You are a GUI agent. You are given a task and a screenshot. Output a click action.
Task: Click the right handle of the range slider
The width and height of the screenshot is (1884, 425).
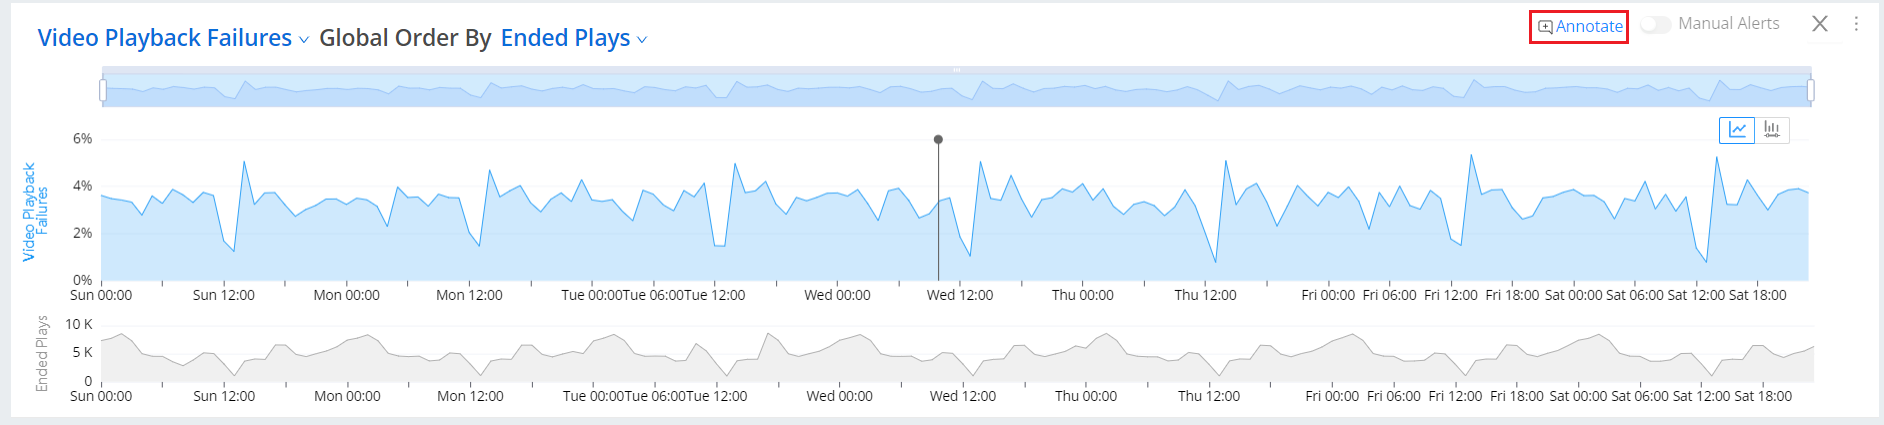click(x=1811, y=90)
